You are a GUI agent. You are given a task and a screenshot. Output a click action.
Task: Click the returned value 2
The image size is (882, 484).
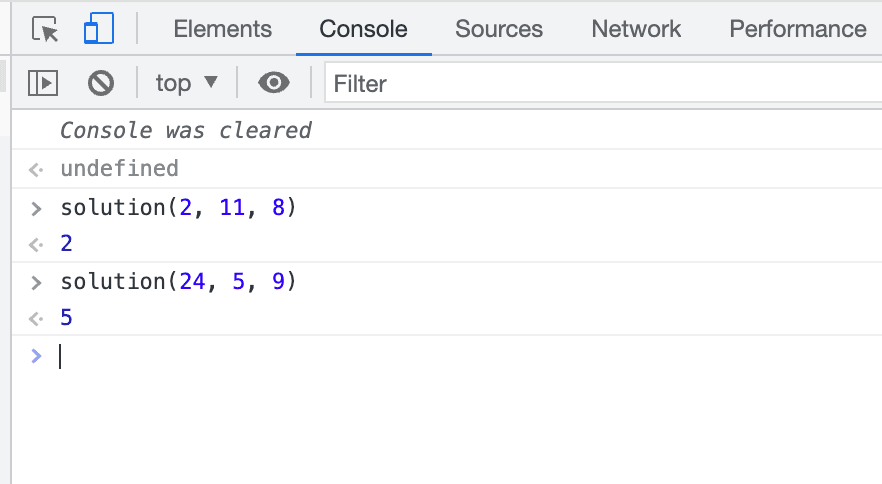coord(66,245)
